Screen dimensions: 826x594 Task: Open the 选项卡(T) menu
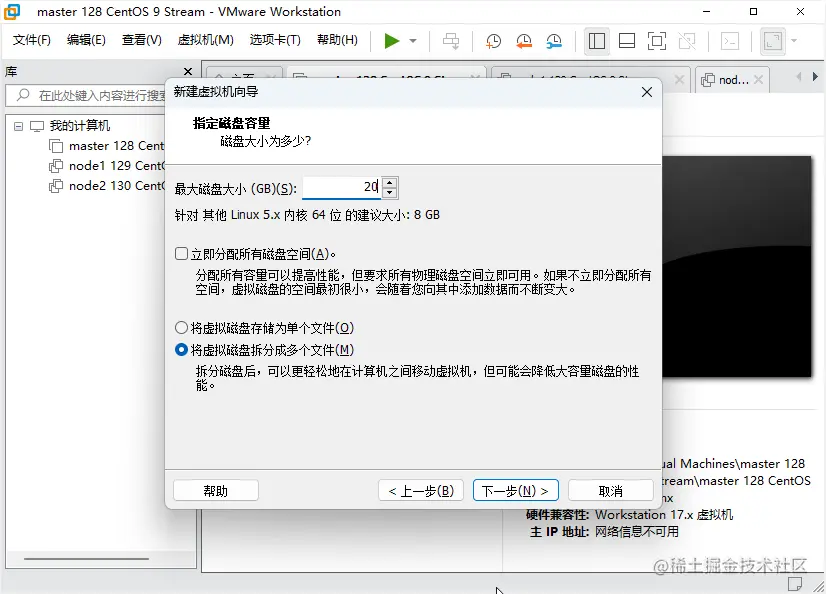pos(274,40)
